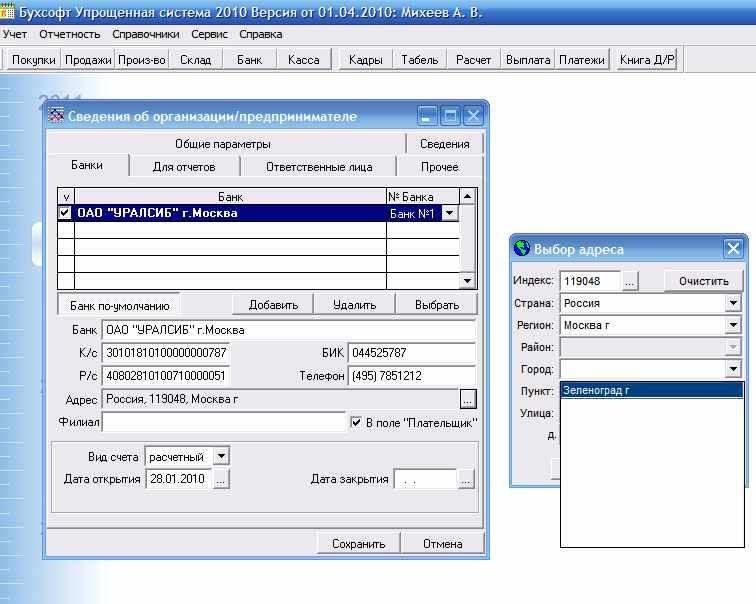Open calendar picker for Дата закрытия
This screenshot has height=604, width=756.
click(466, 480)
